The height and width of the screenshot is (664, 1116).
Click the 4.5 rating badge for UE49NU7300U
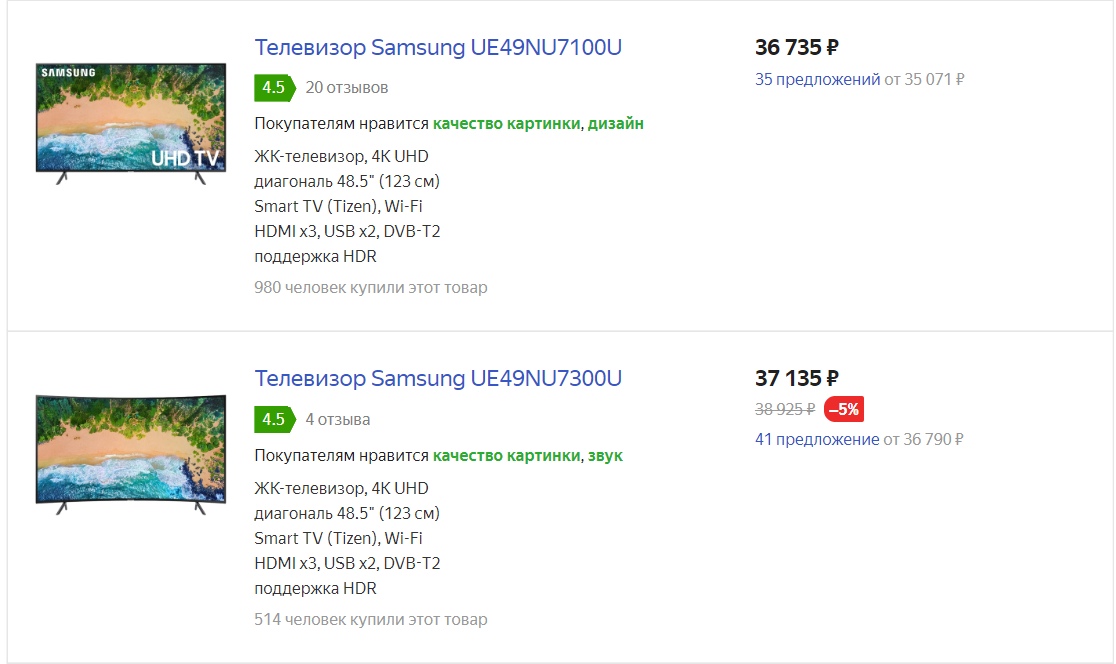point(273,419)
